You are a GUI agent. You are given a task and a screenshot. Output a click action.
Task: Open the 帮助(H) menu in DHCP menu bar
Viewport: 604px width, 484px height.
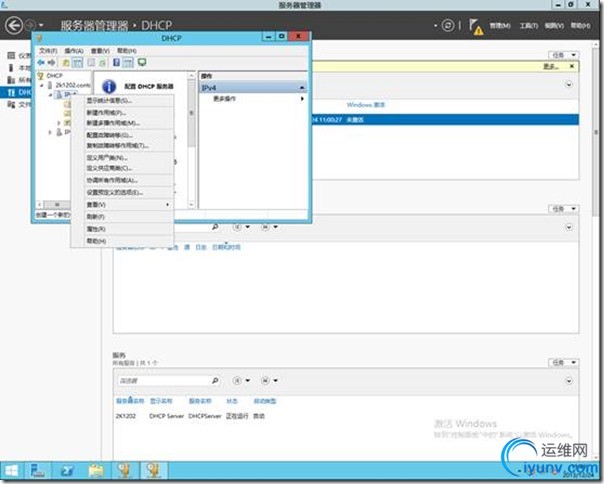tap(127, 51)
